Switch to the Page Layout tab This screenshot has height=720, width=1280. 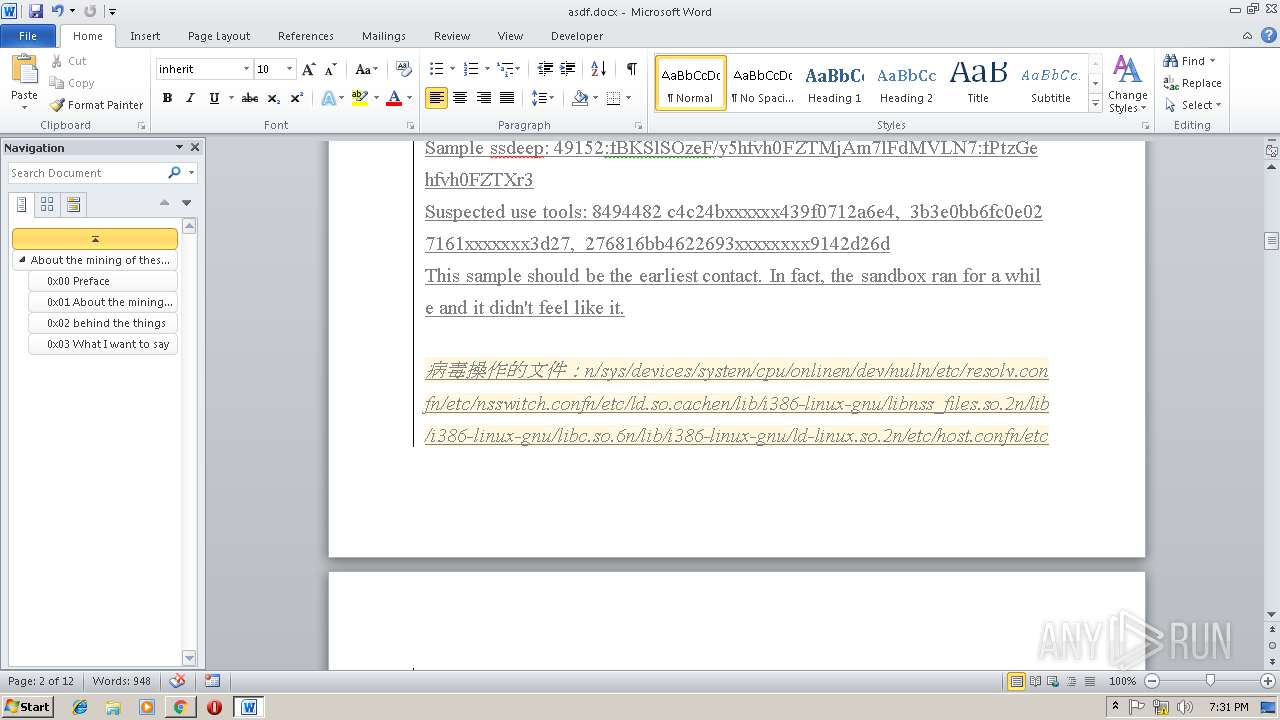tap(219, 36)
